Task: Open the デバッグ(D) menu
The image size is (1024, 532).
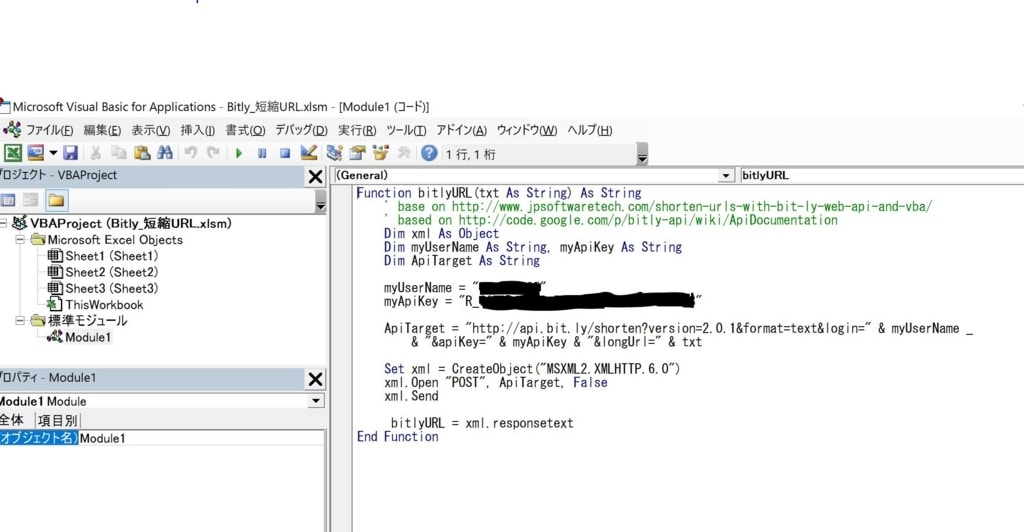Action: (301, 131)
